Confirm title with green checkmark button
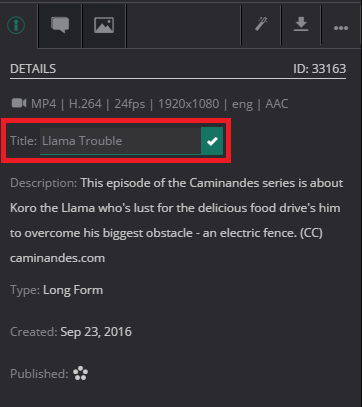This screenshot has width=362, height=407. point(212,141)
